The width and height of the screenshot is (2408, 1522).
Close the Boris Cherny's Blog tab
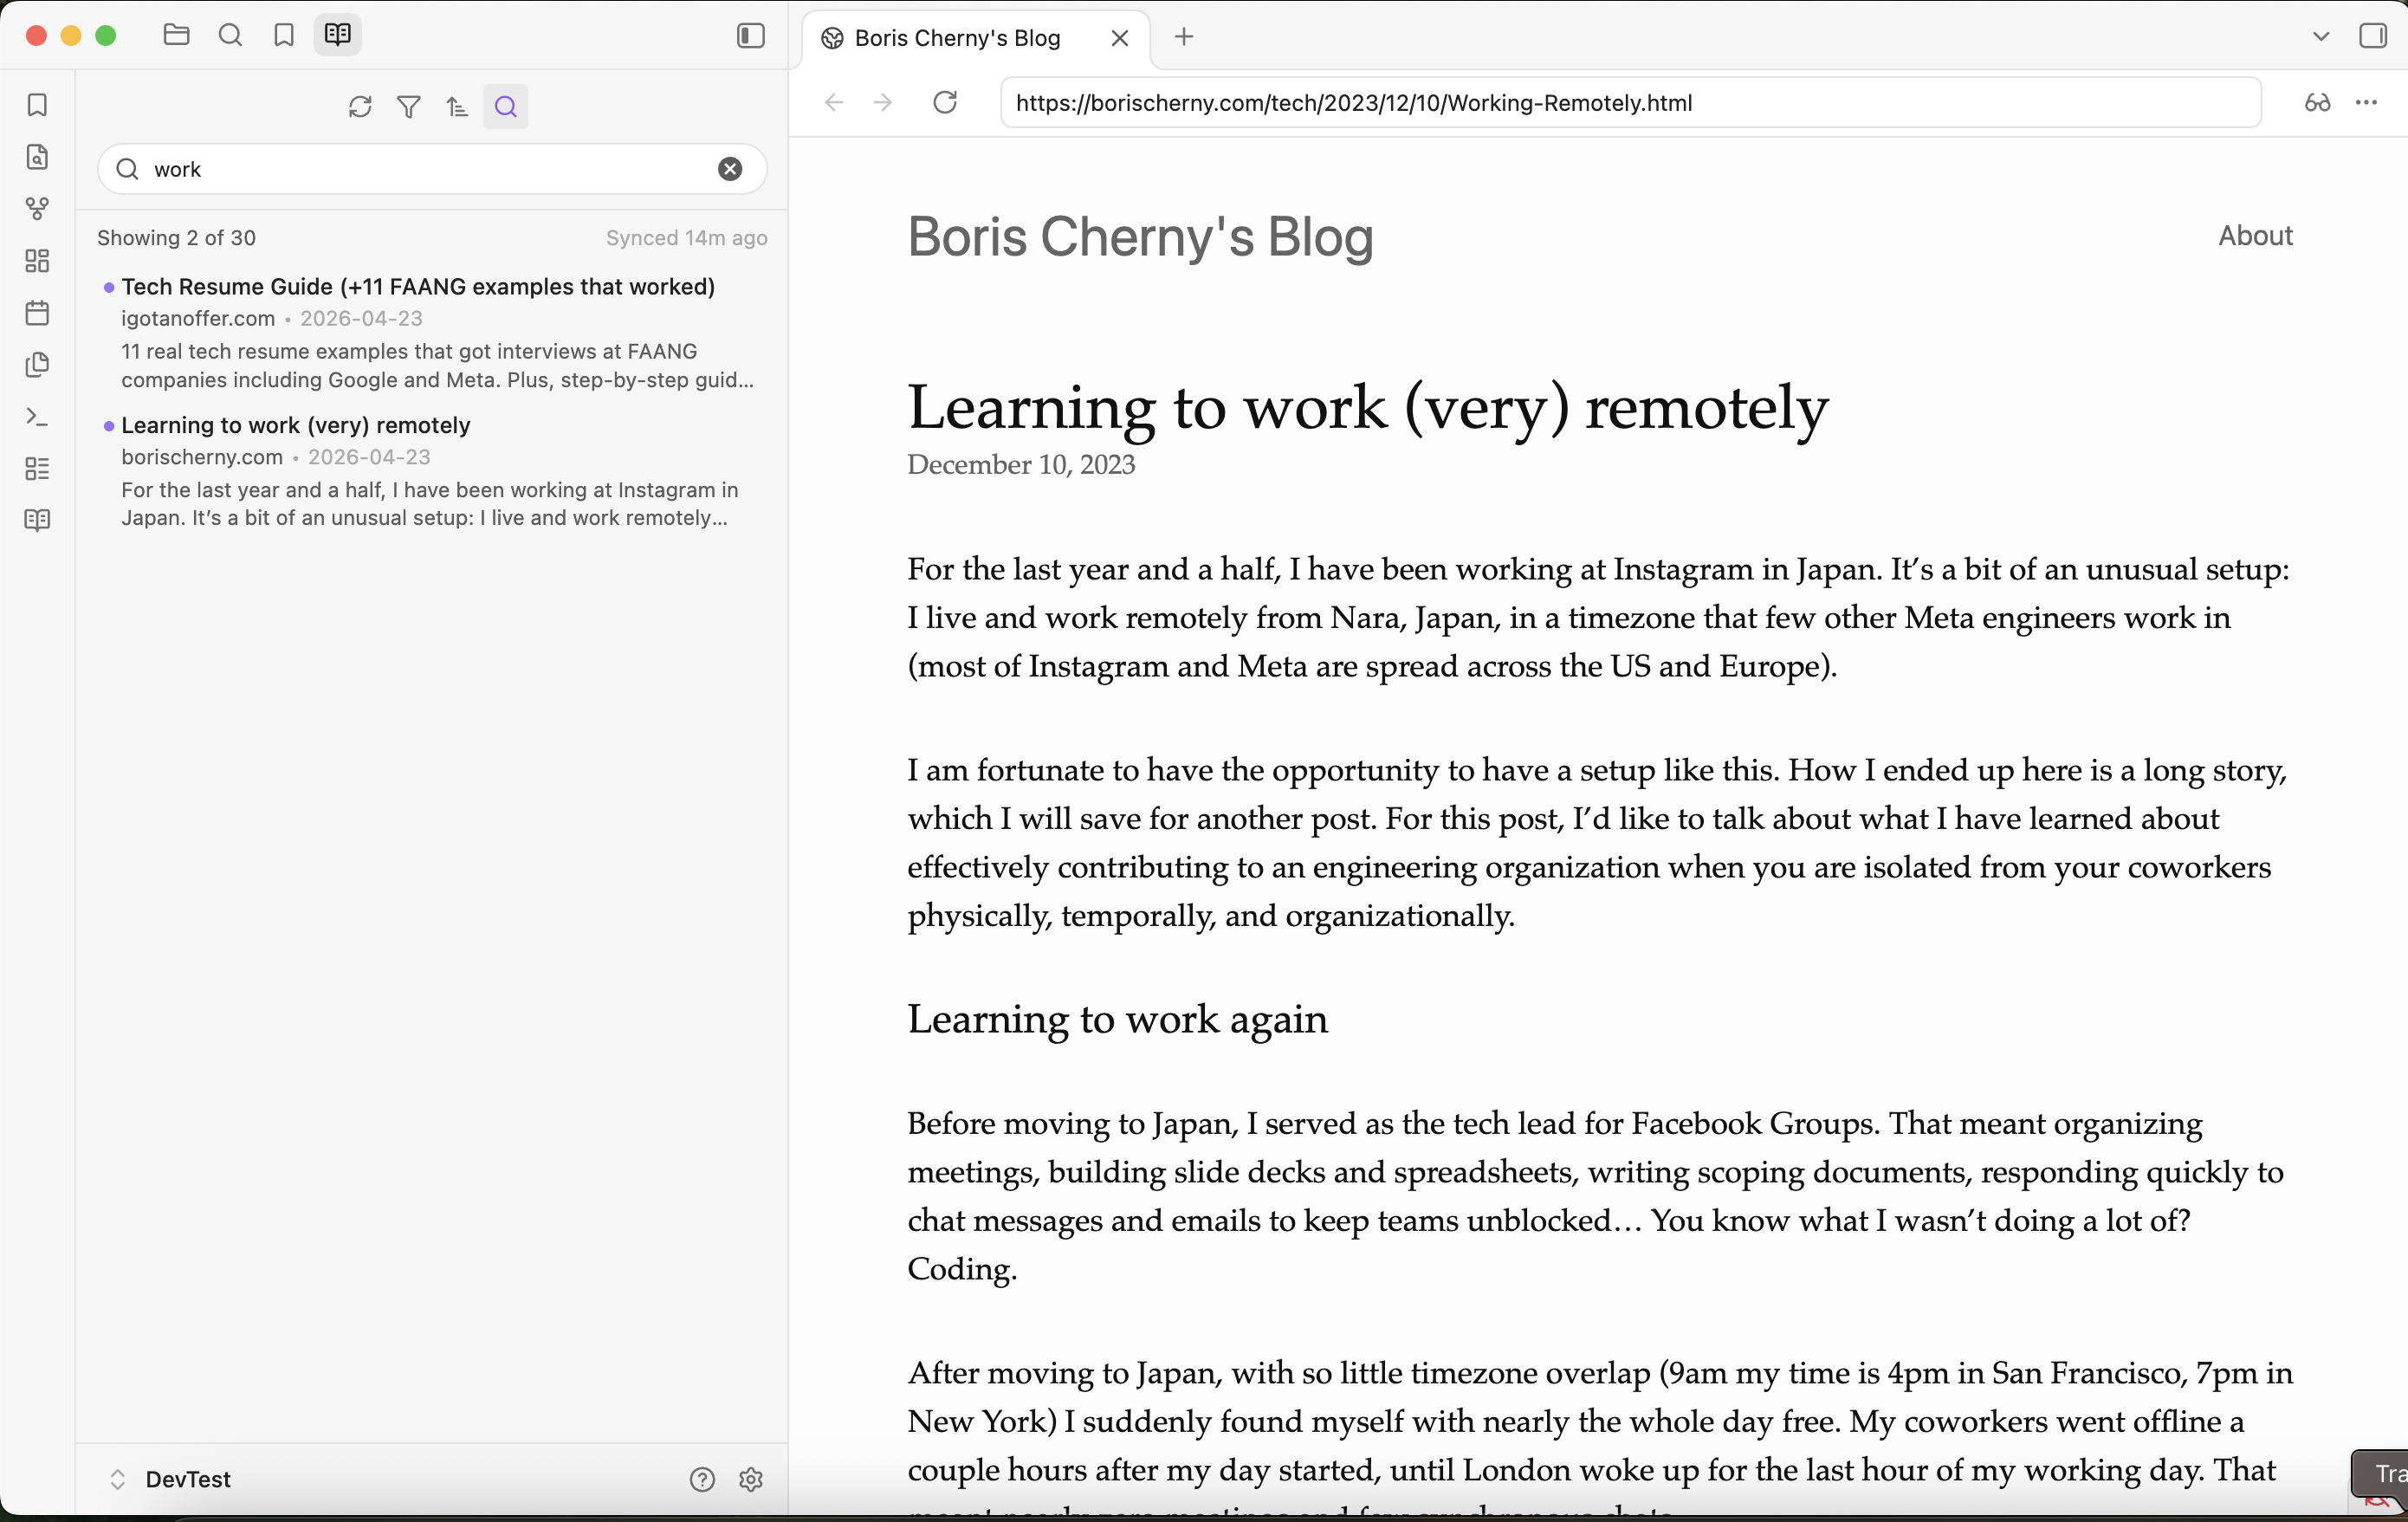click(1119, 38)
